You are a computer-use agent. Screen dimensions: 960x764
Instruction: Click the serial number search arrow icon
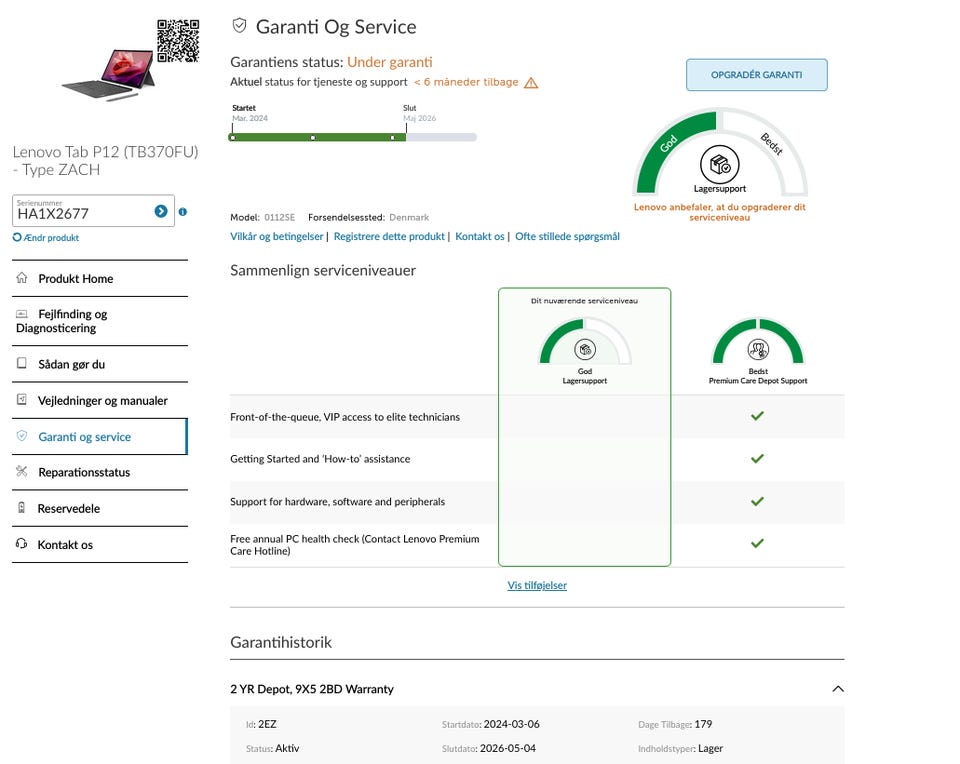[x=161, y=211]
